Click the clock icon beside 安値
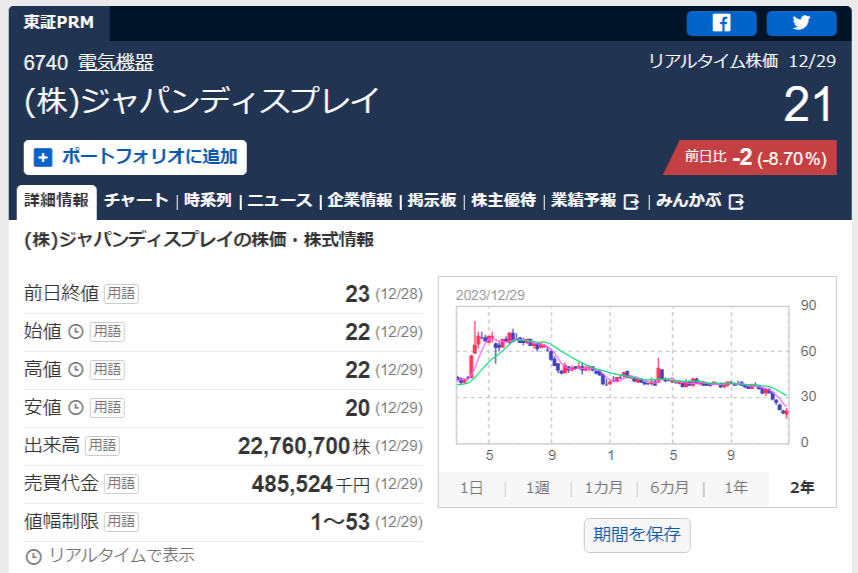The width and height of the screenshot is (858, 573). click(x=75, y=408)
